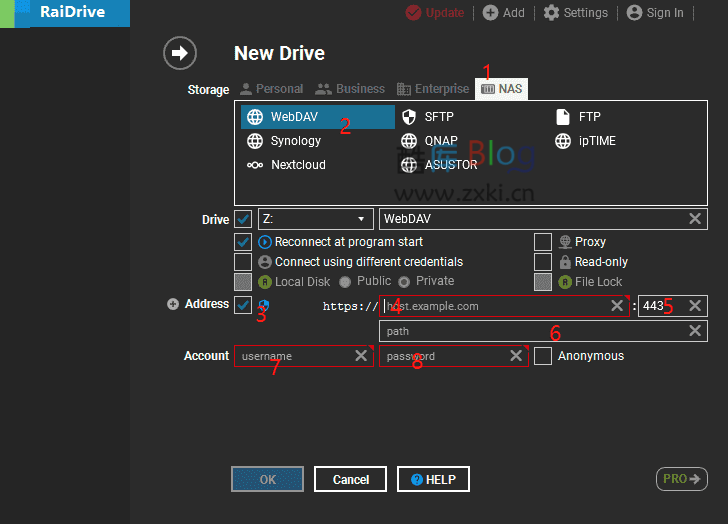728x524 pixels.
Task: Toggle the Drive letter checkbox
Action: (x=243, y=219)
